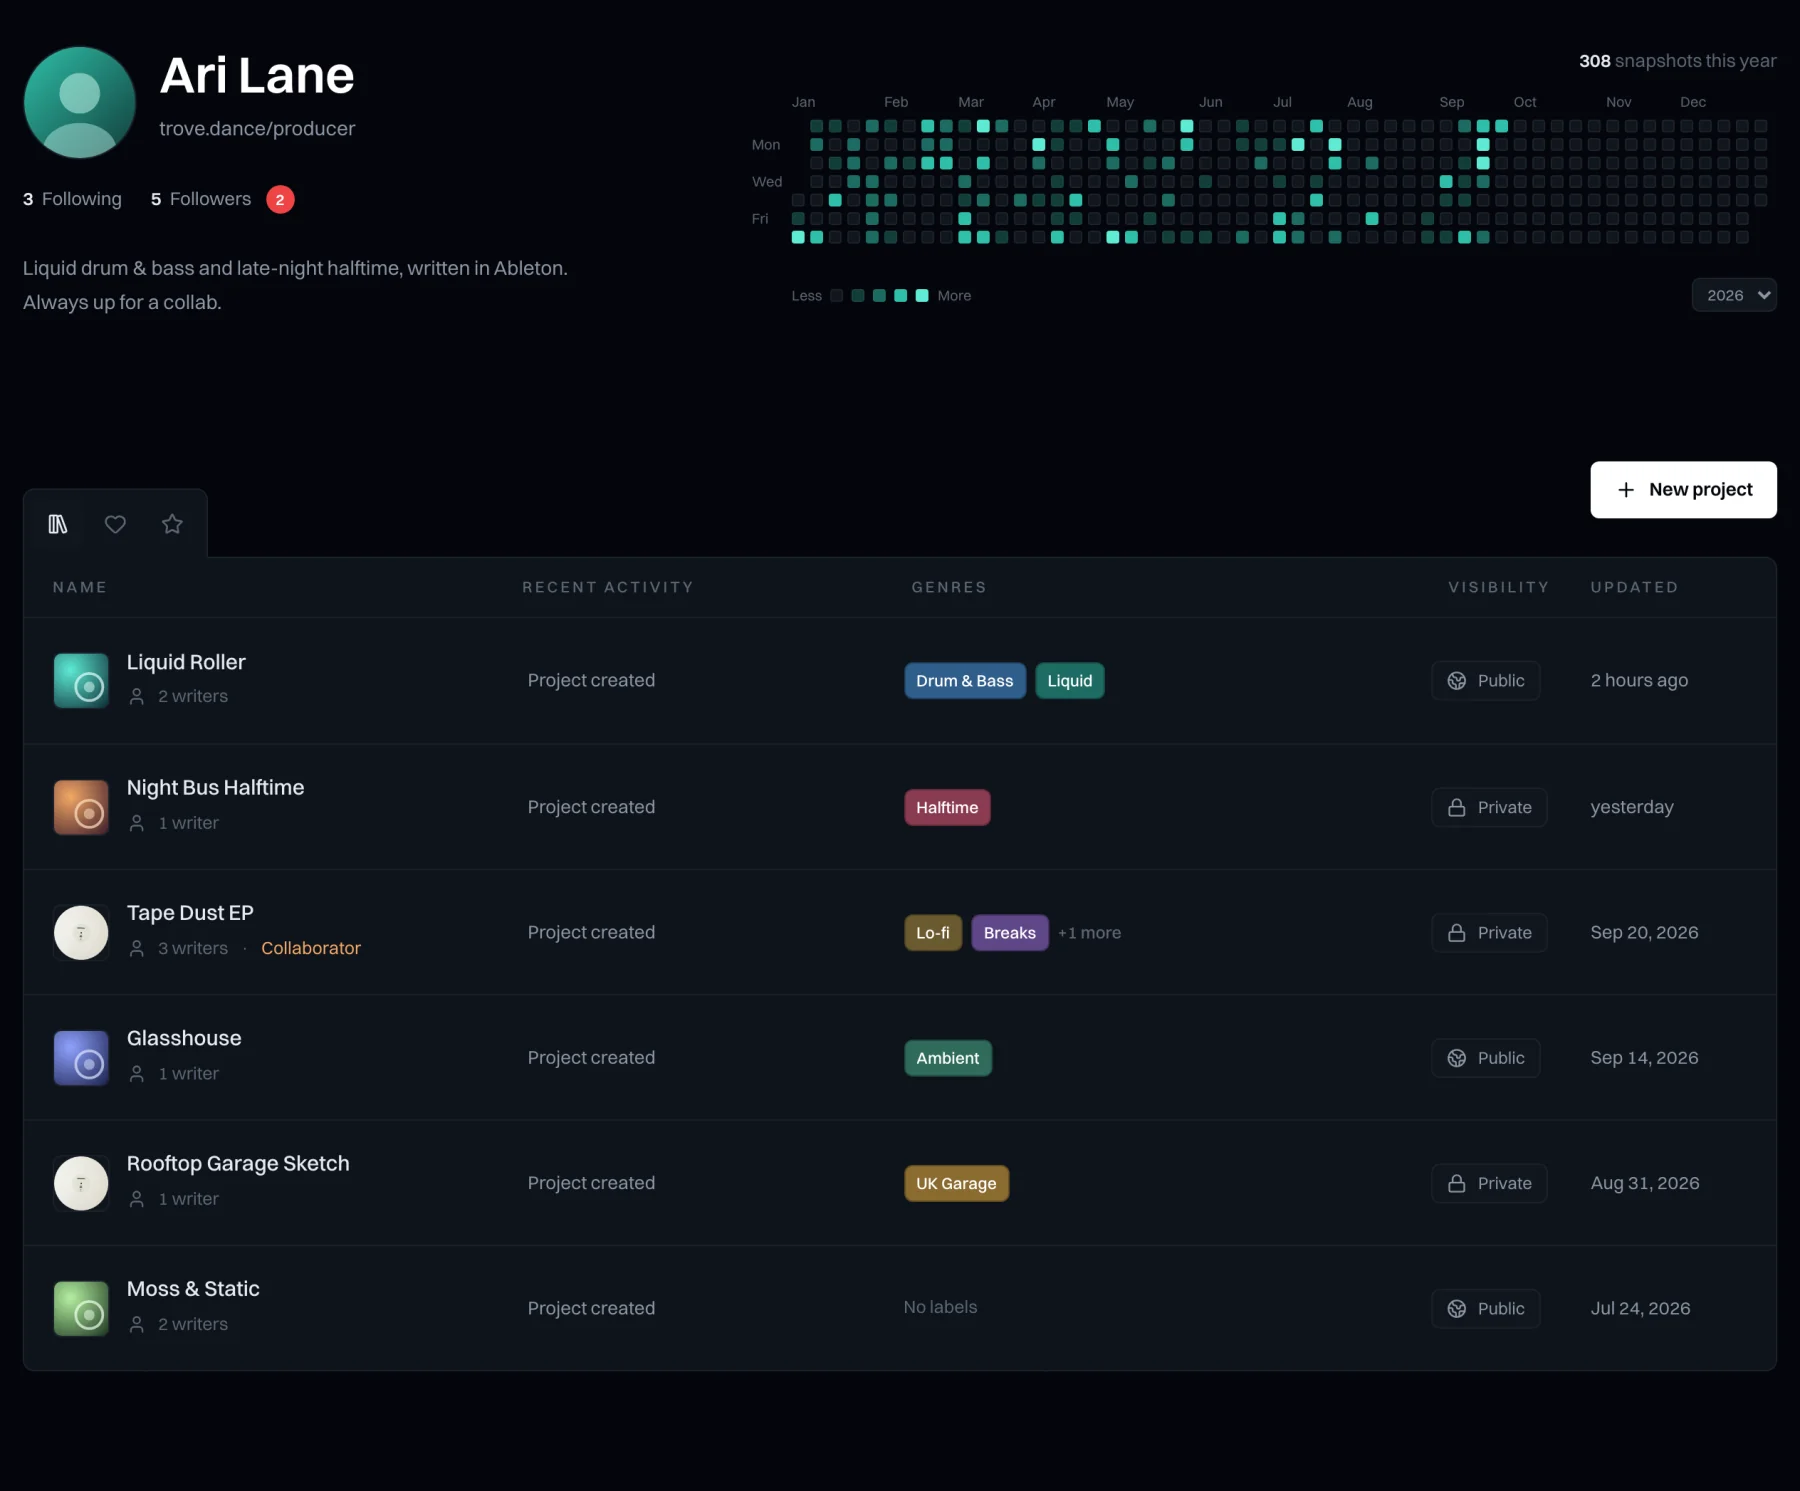
Task: Click the '308 snapshots this year' text
Action: pos(1677,61)
